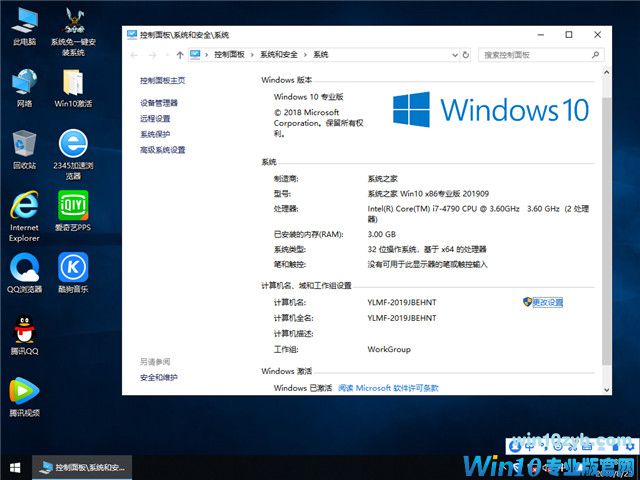The image size is (640, 480).
Task: Go forward using the navigation arrow
Action: pos(153,55)
